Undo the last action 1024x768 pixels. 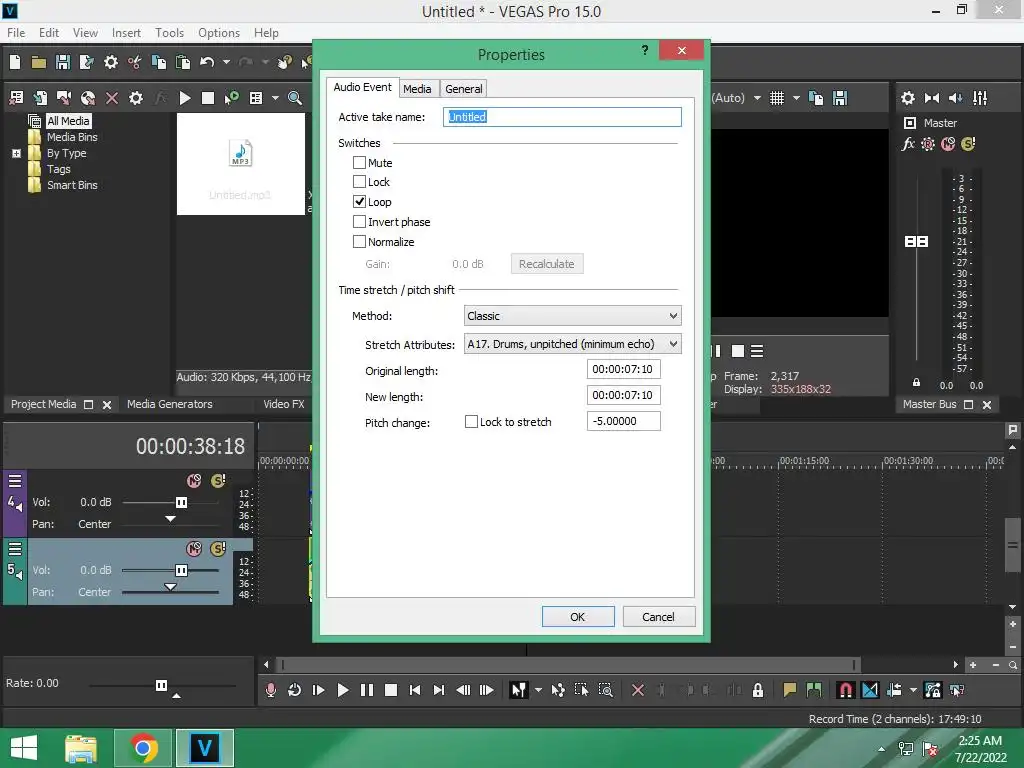(207, 62)
